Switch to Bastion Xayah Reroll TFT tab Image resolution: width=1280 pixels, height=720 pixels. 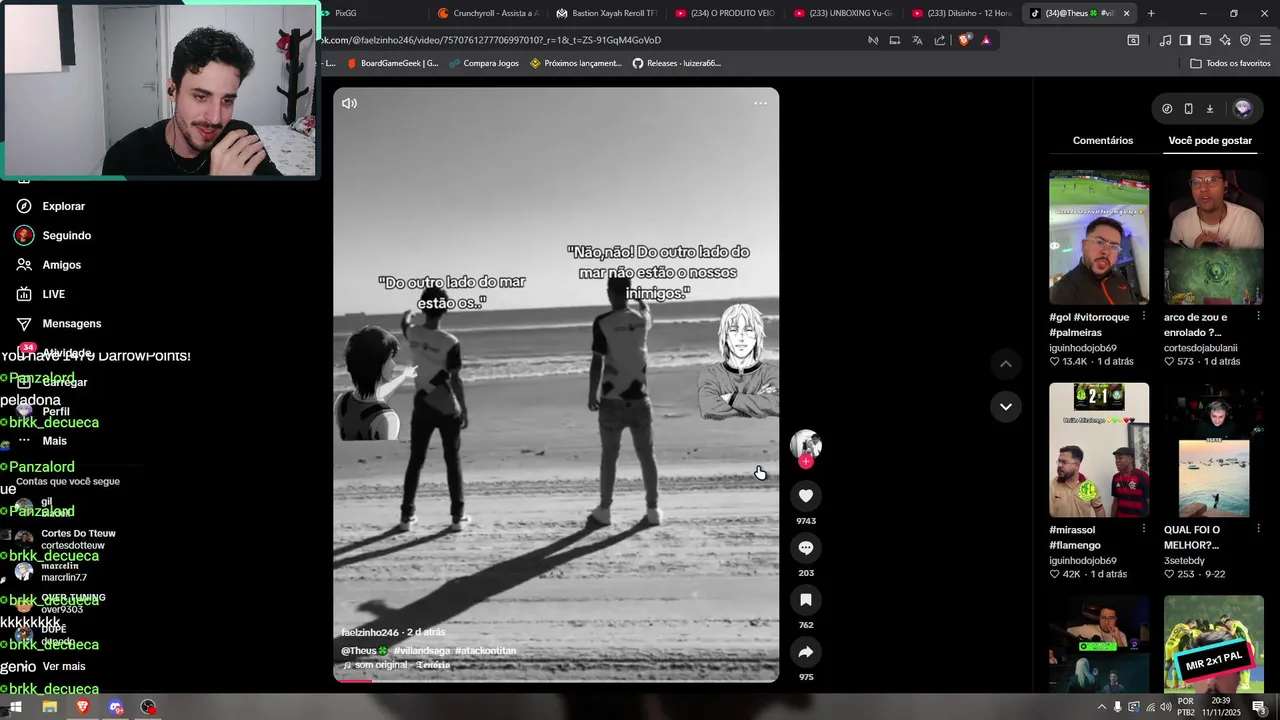[x=606, y=13]
